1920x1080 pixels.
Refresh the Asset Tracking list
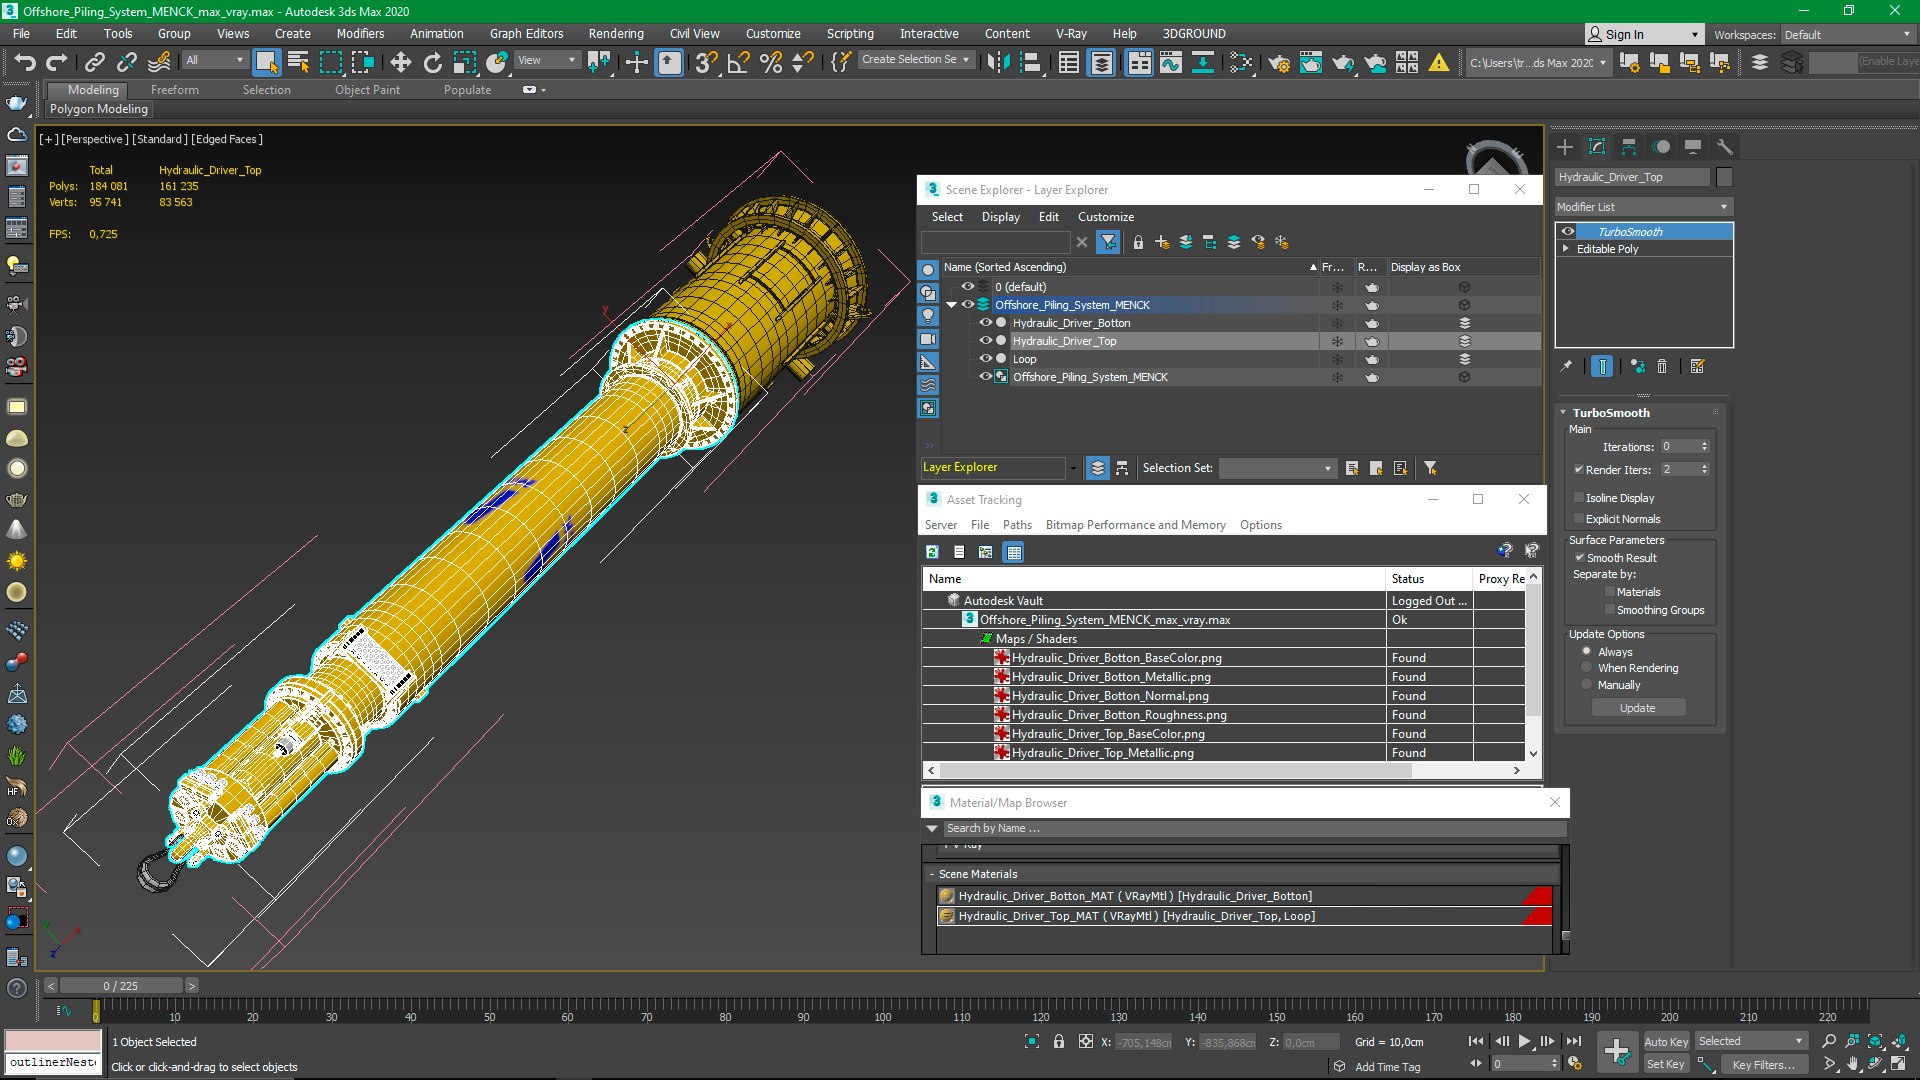(x=932, y=552)
